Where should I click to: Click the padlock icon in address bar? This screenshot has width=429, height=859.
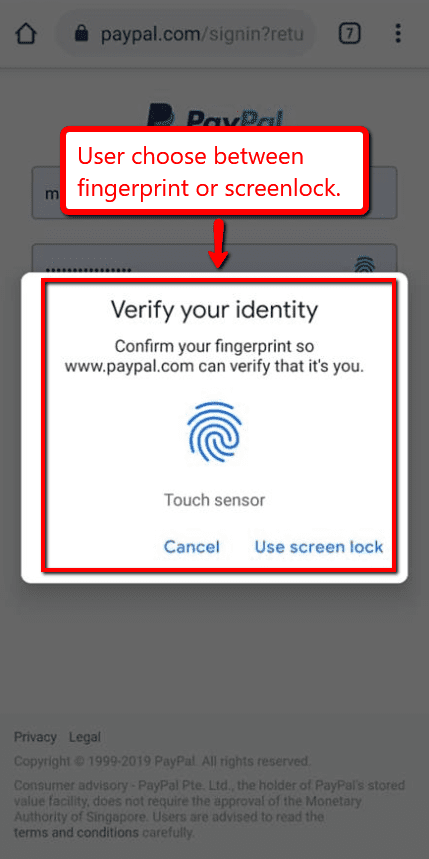pyautogui.click(x=81, y=35)
